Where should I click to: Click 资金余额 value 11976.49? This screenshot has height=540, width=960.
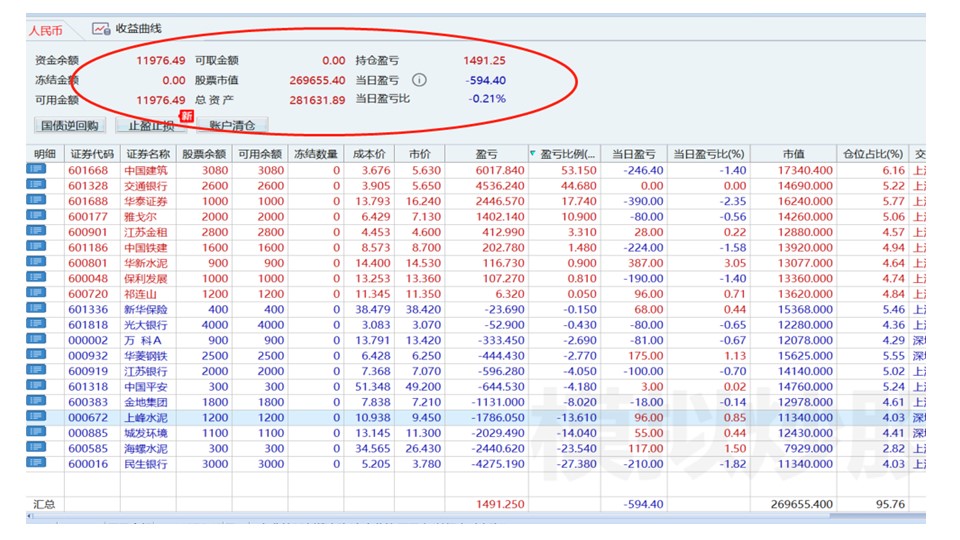(160, 61)
